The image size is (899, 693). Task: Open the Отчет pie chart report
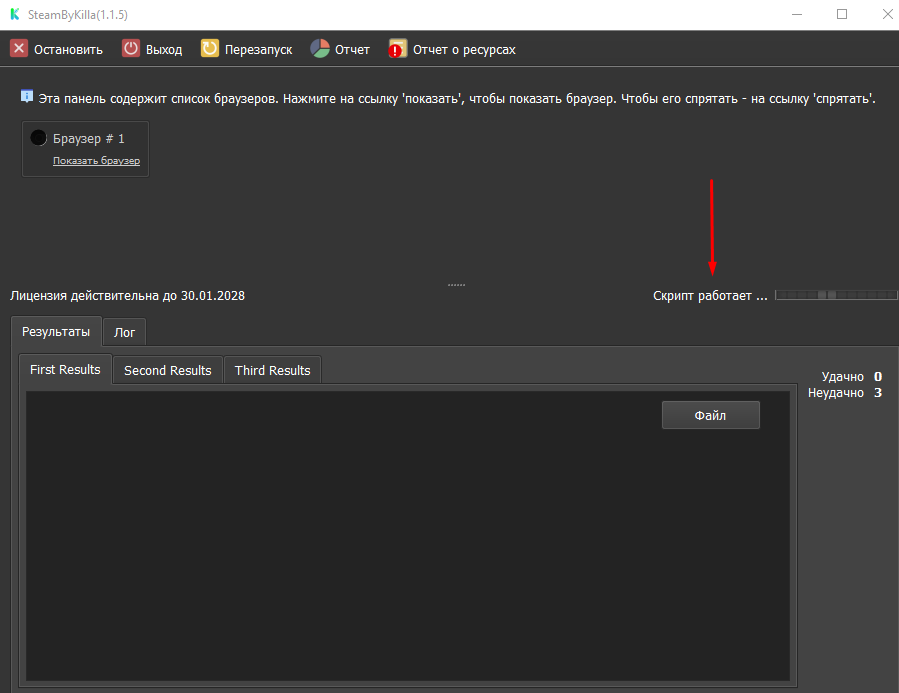[320, 49]
